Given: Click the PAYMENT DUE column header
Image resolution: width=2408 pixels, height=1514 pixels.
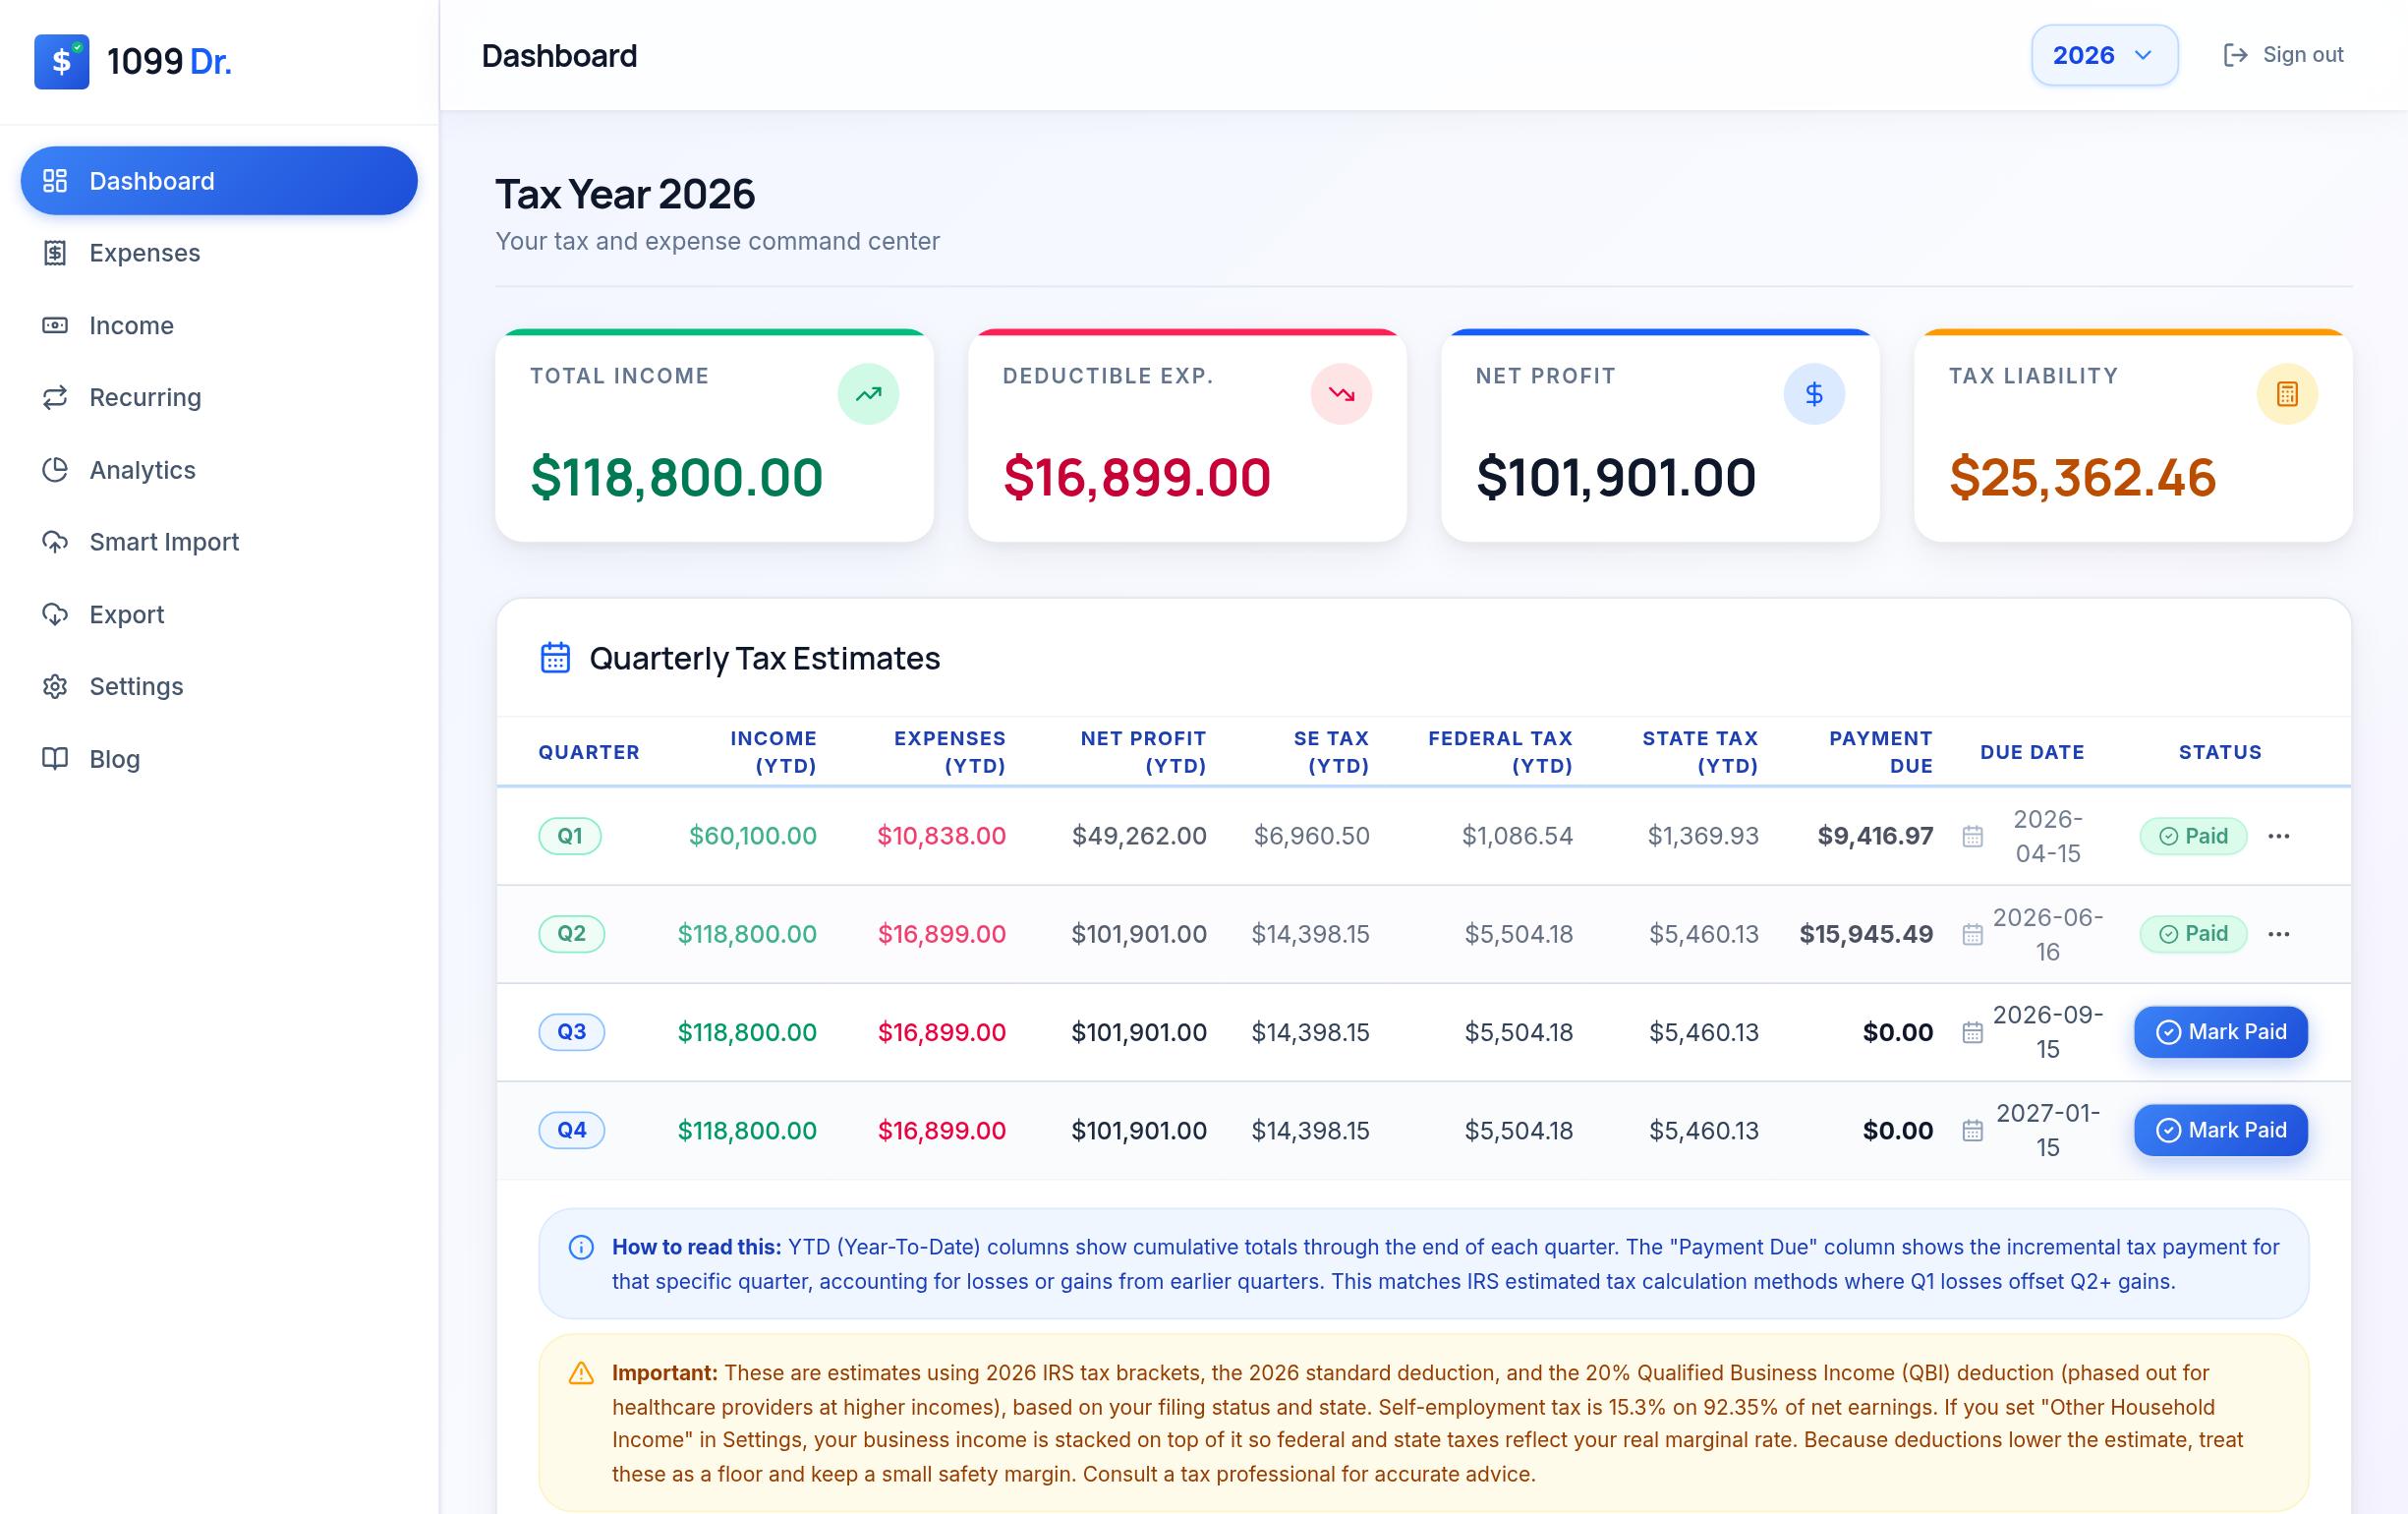Looking at the screenshot, I should pos(1880,752).
